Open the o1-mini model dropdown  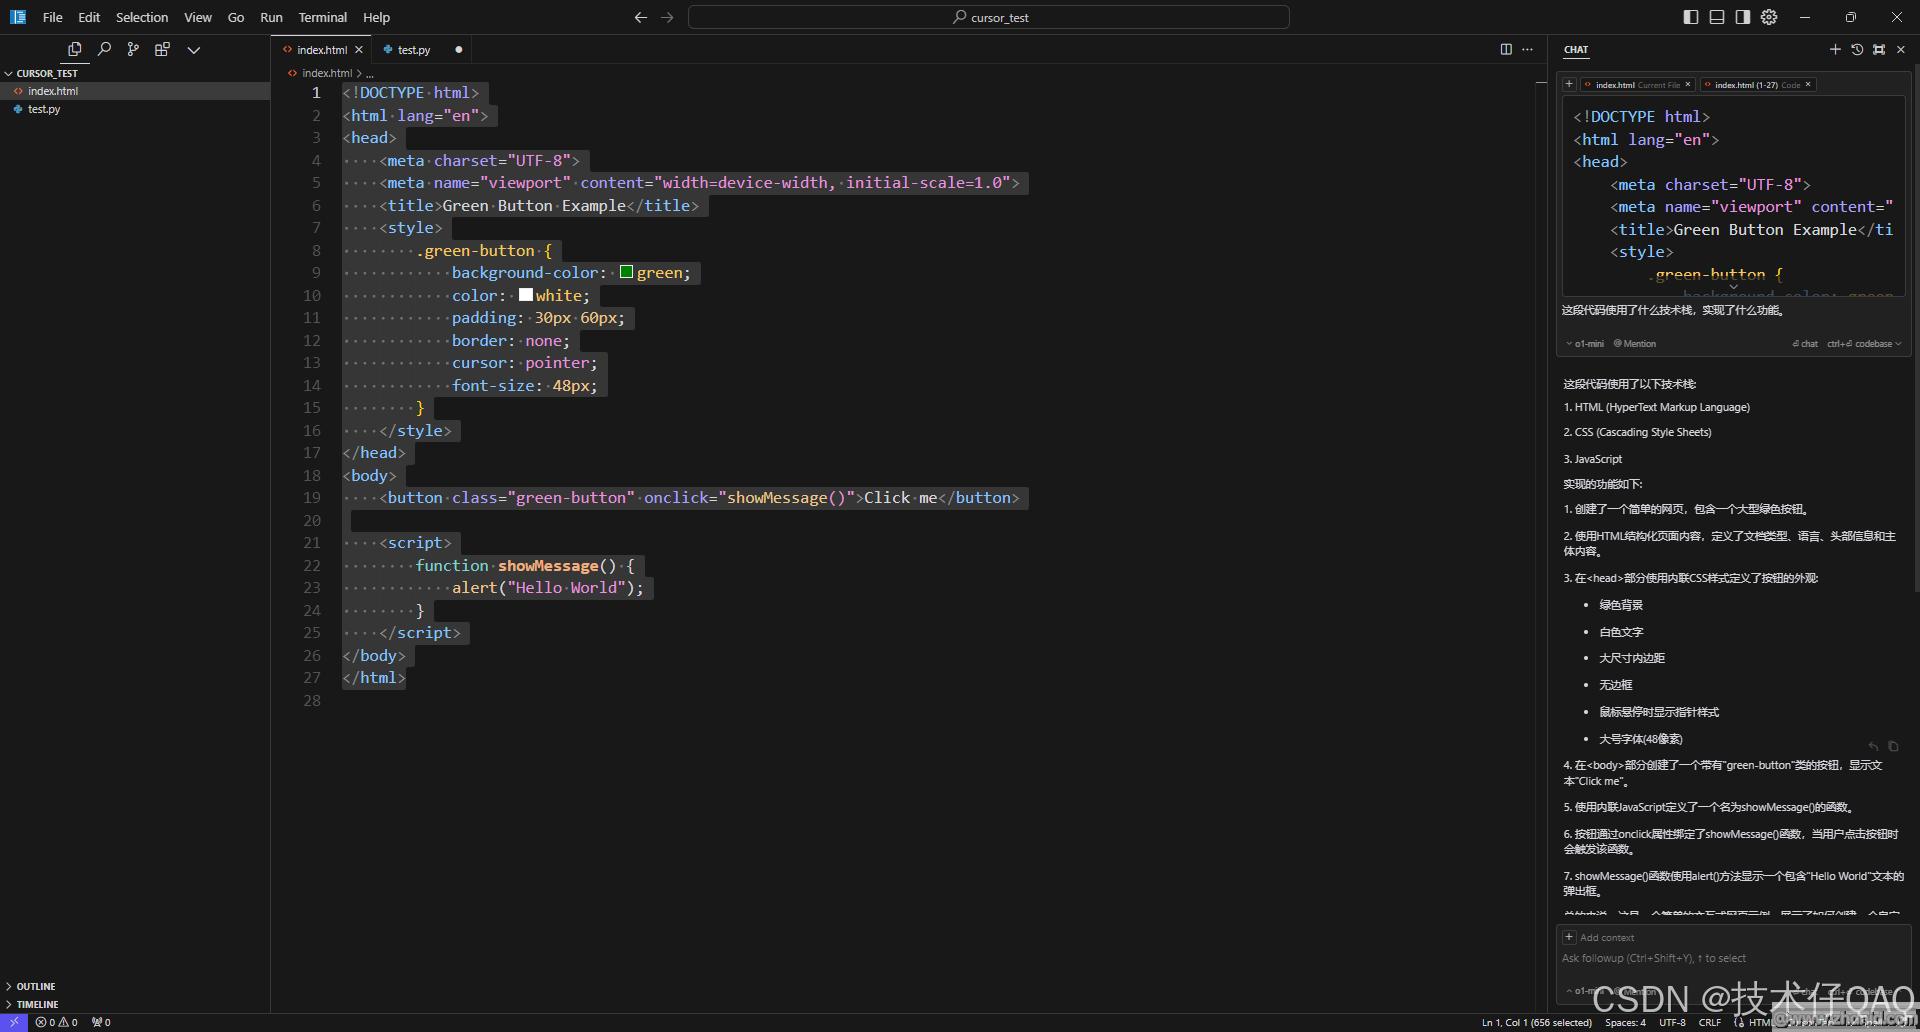tap(1585, 344)
